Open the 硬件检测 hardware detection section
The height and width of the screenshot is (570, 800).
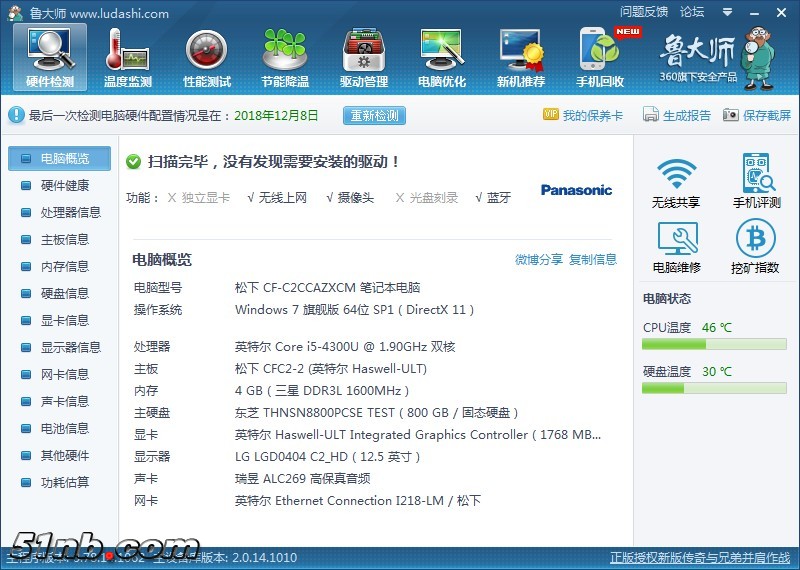pyautogui.click(x=49, y=57)
